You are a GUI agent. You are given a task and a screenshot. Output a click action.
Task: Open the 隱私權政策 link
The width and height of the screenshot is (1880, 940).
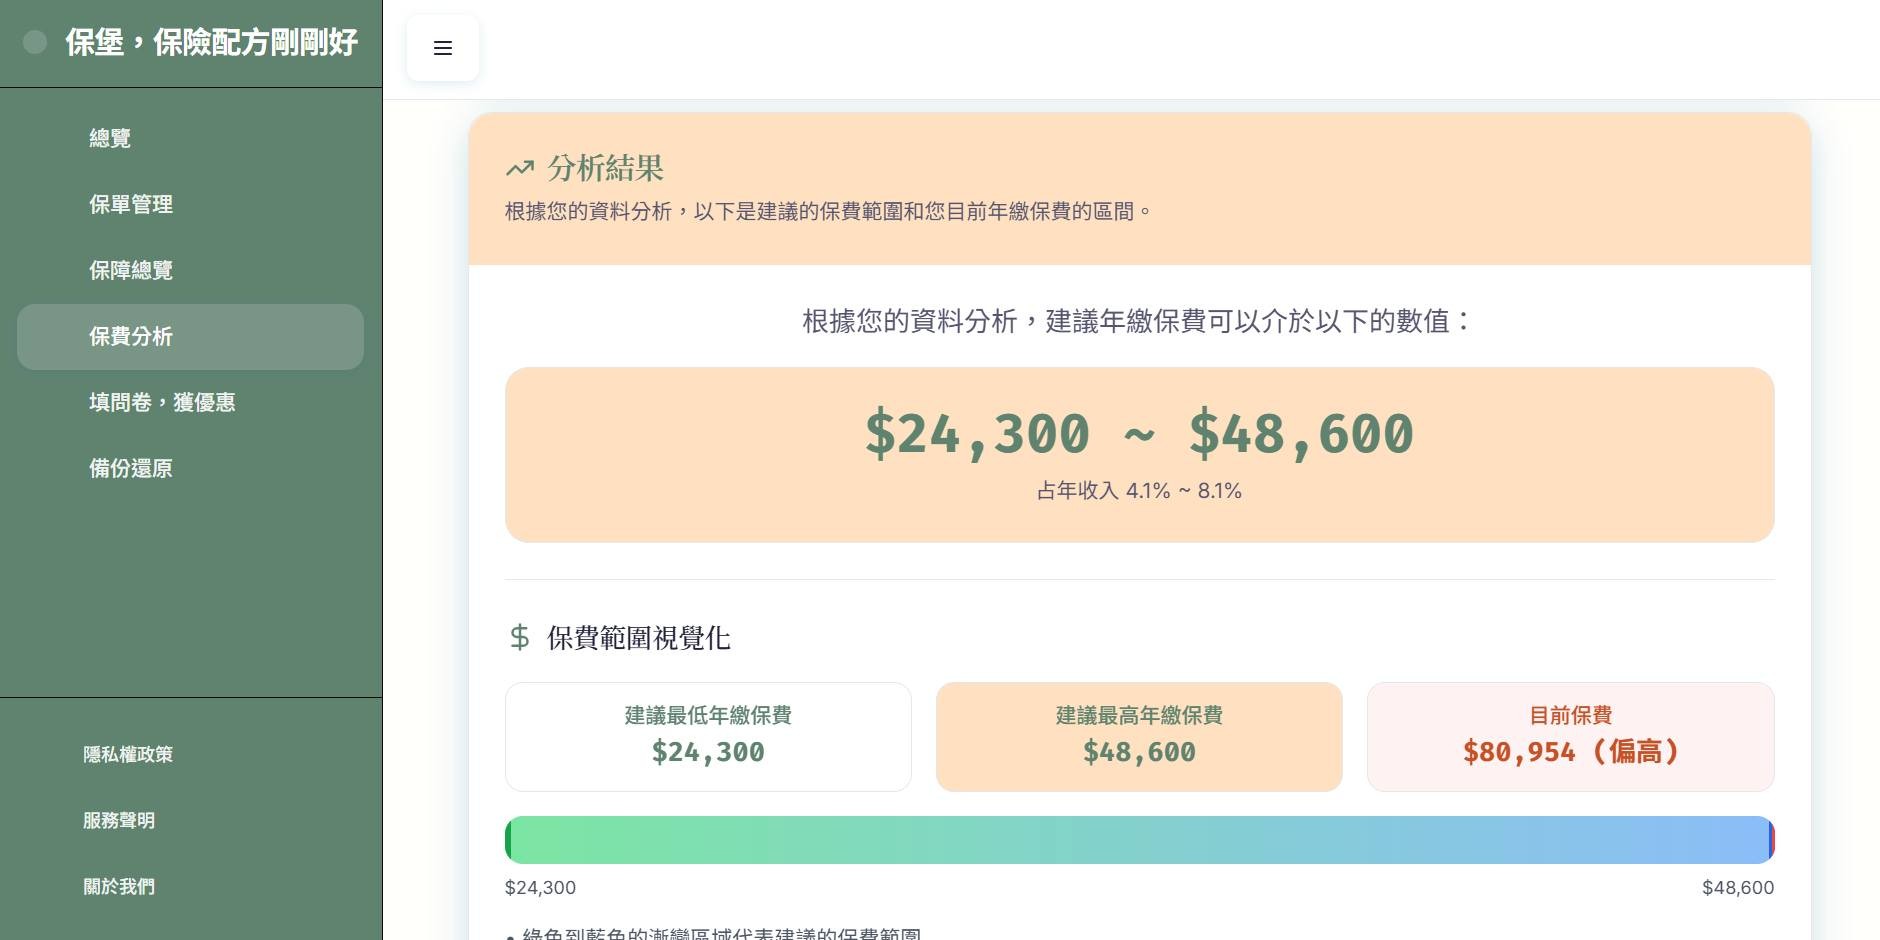pos(128,754)
